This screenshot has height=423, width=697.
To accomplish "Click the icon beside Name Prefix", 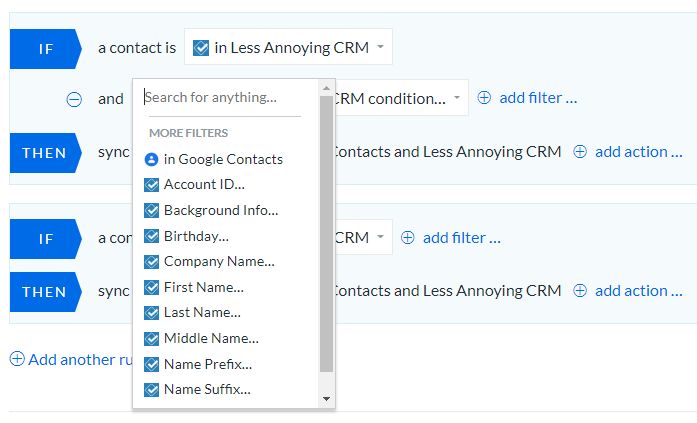I will 152,364.
